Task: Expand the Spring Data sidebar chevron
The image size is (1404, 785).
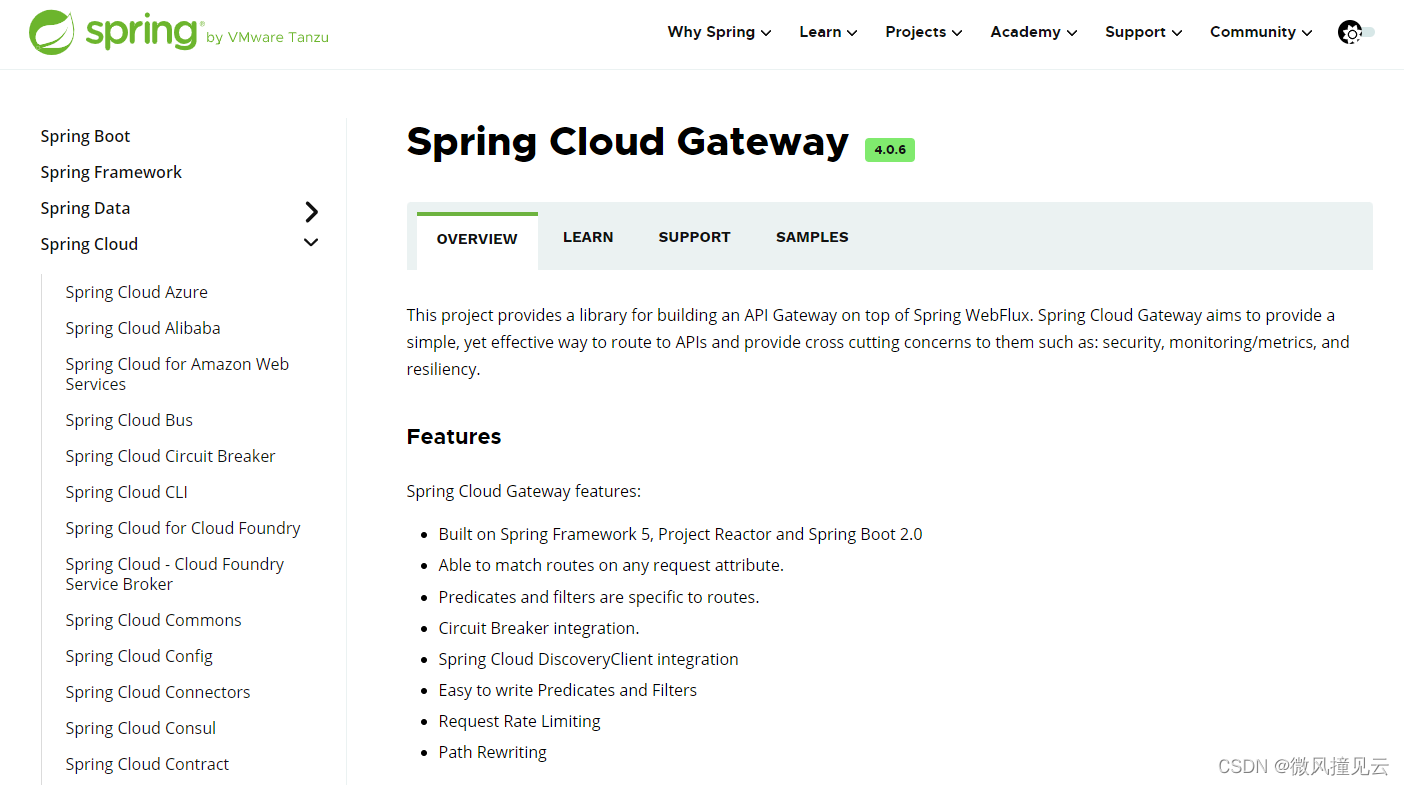Action: coord(311,211)
